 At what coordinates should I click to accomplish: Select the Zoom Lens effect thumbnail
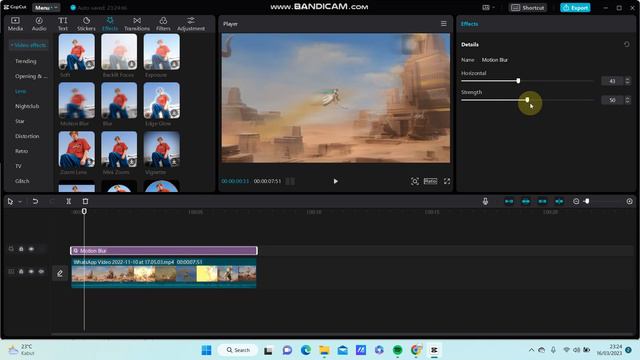pyautogui.click(x=77, y=149)
